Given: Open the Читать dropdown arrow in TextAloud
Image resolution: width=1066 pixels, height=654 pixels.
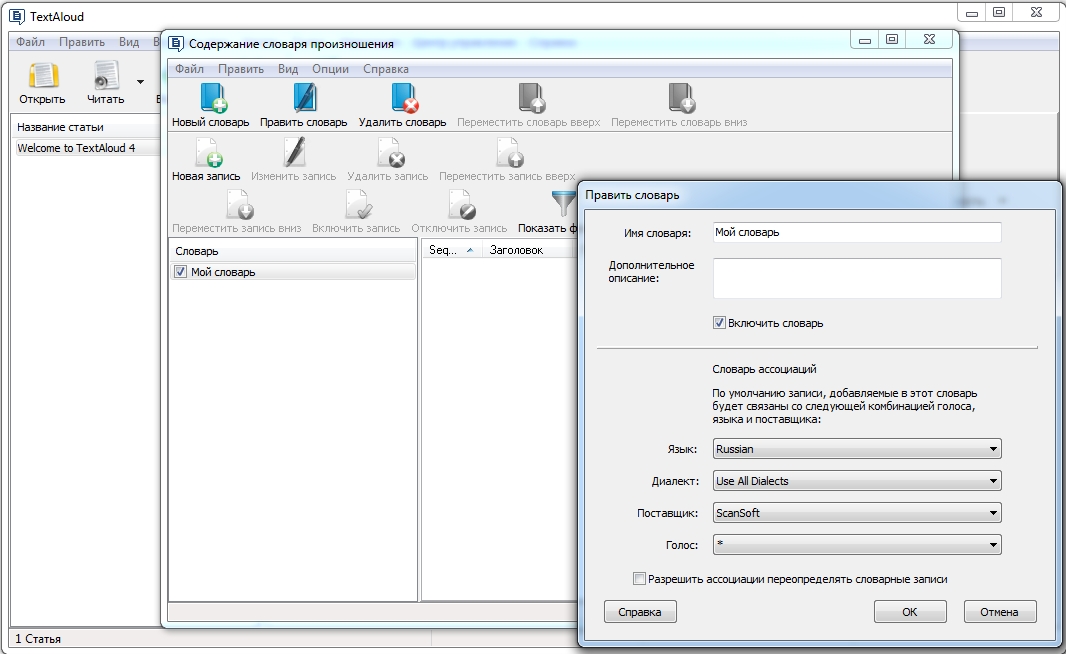Looking at the screenshot, I should click(140, 82).
